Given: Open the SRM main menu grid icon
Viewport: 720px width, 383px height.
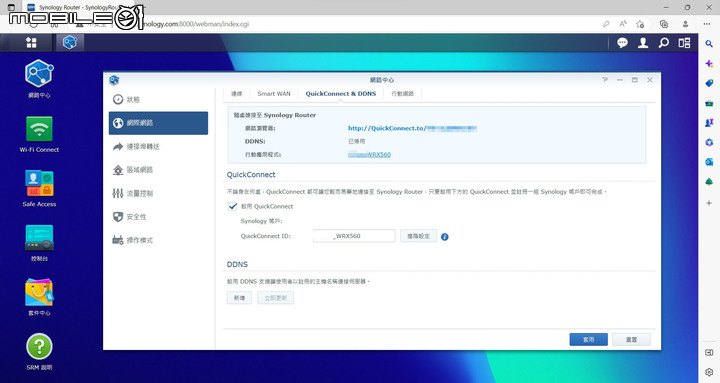Looking at the screenshot, I should (x=31, y=43).
